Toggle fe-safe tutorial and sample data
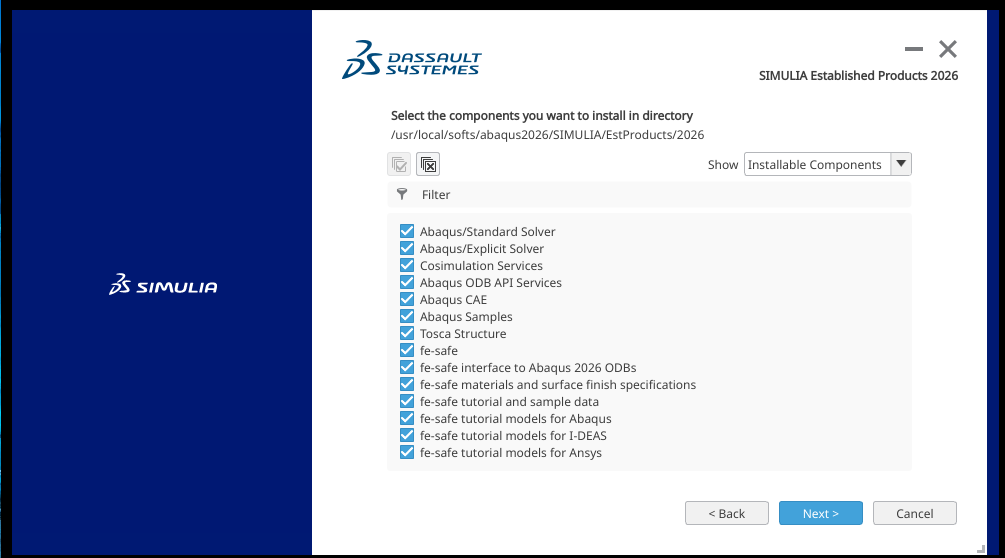 click(407, 401)
